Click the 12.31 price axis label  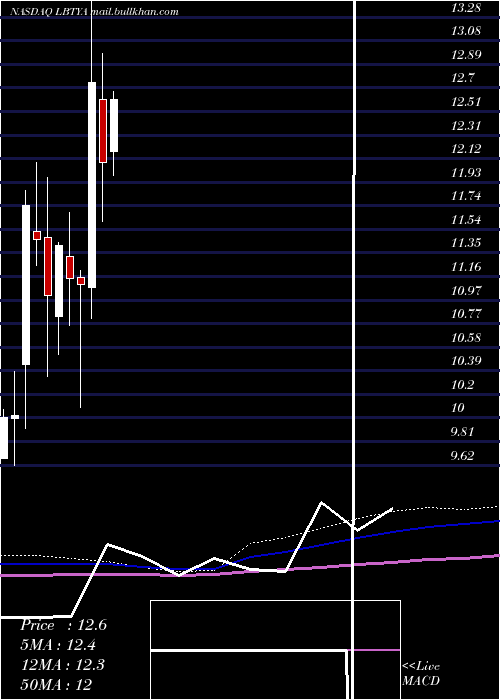466,125
